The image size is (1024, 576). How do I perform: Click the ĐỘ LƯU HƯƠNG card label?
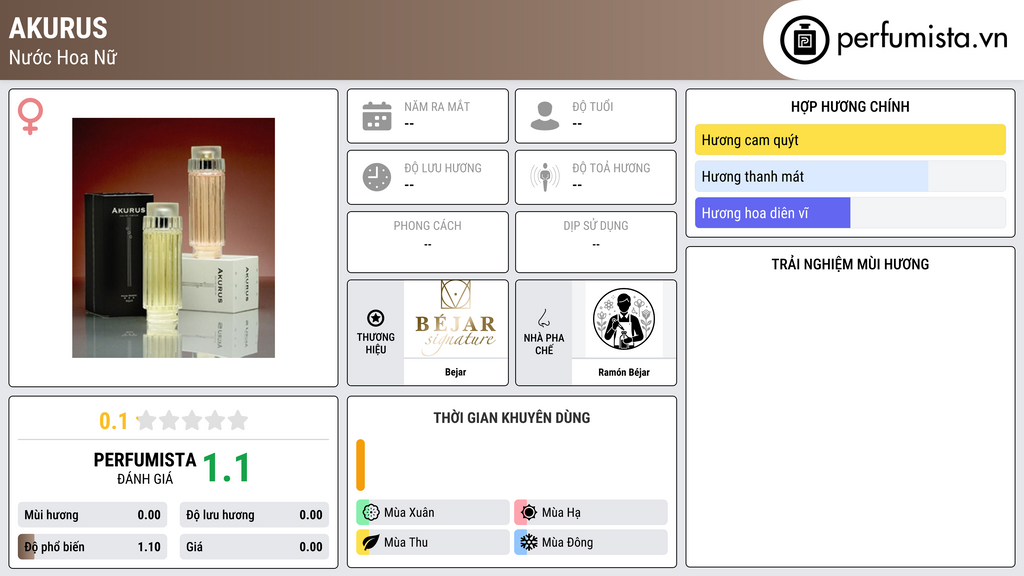point(443,168)
